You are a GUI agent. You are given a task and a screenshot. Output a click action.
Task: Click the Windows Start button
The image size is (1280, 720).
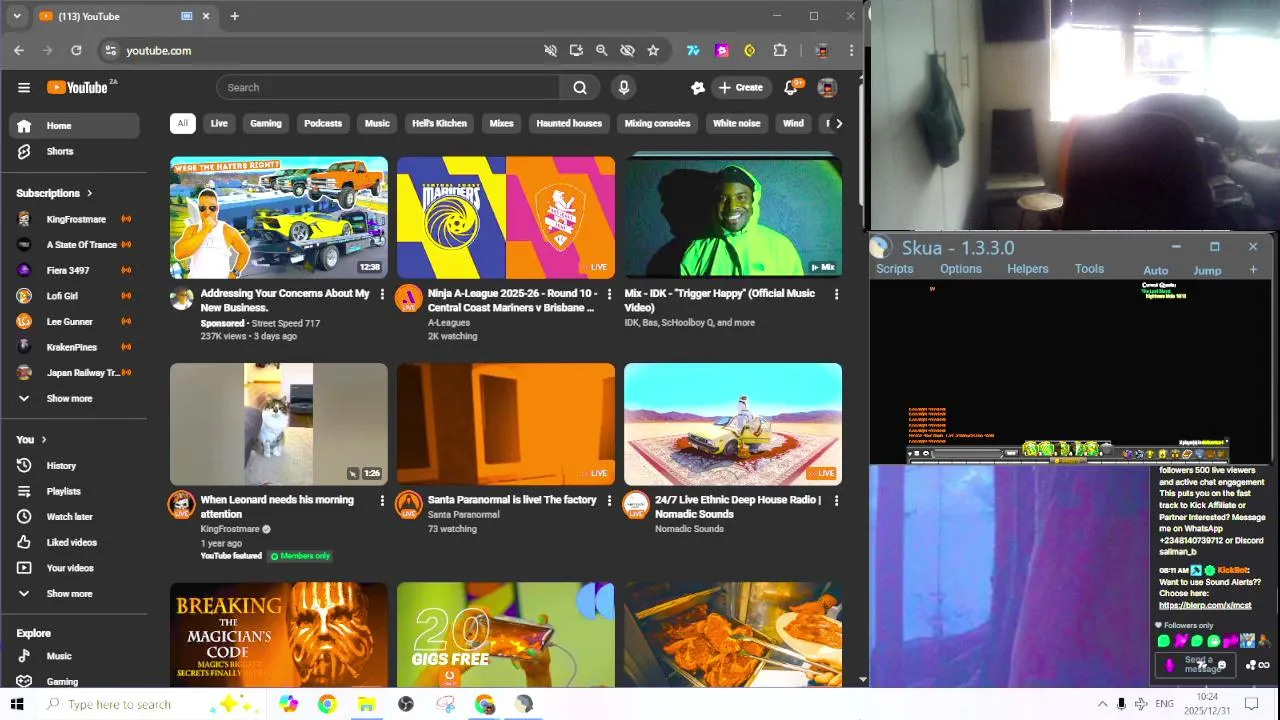pyautogui.click(x=17, y=704)
